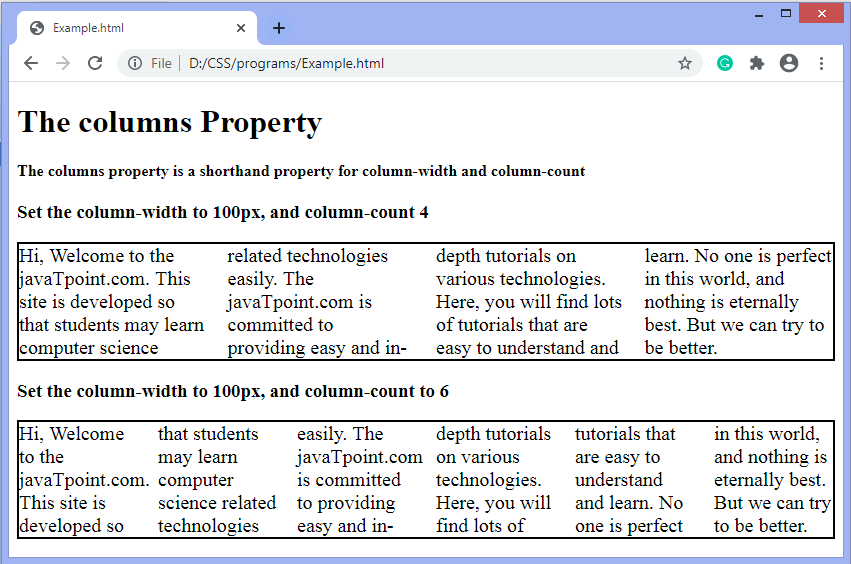Click 'Hi, Welcome to the' in the four-column box

pyautogui.click(x=97, y=256)
